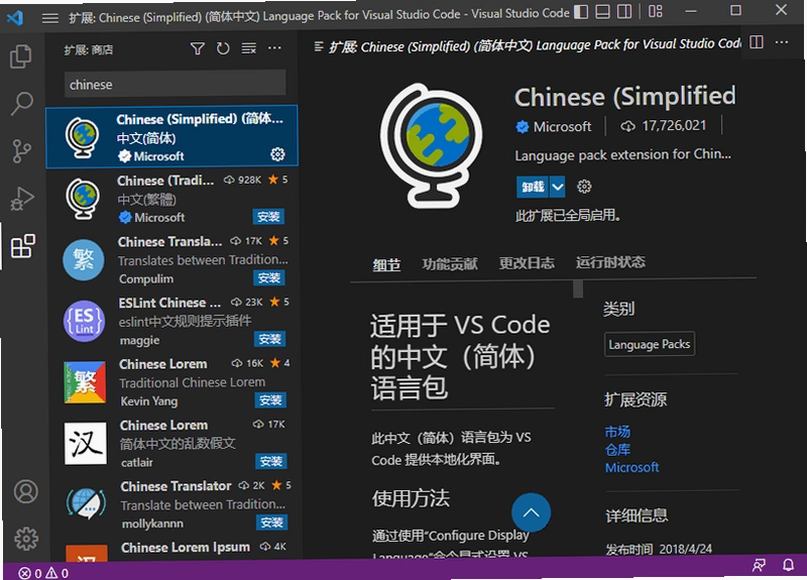Switch to the 更改日志 changelog tab
Image resolution: width=807 pixels, height=580 pixels.
click(x=527, y=263)
